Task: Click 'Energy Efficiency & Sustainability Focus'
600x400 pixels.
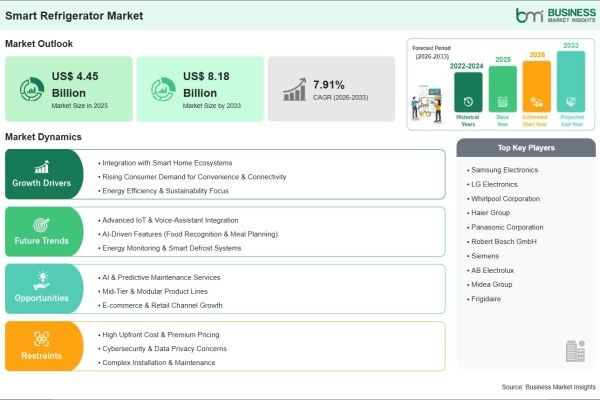Action: pos(163,191)
